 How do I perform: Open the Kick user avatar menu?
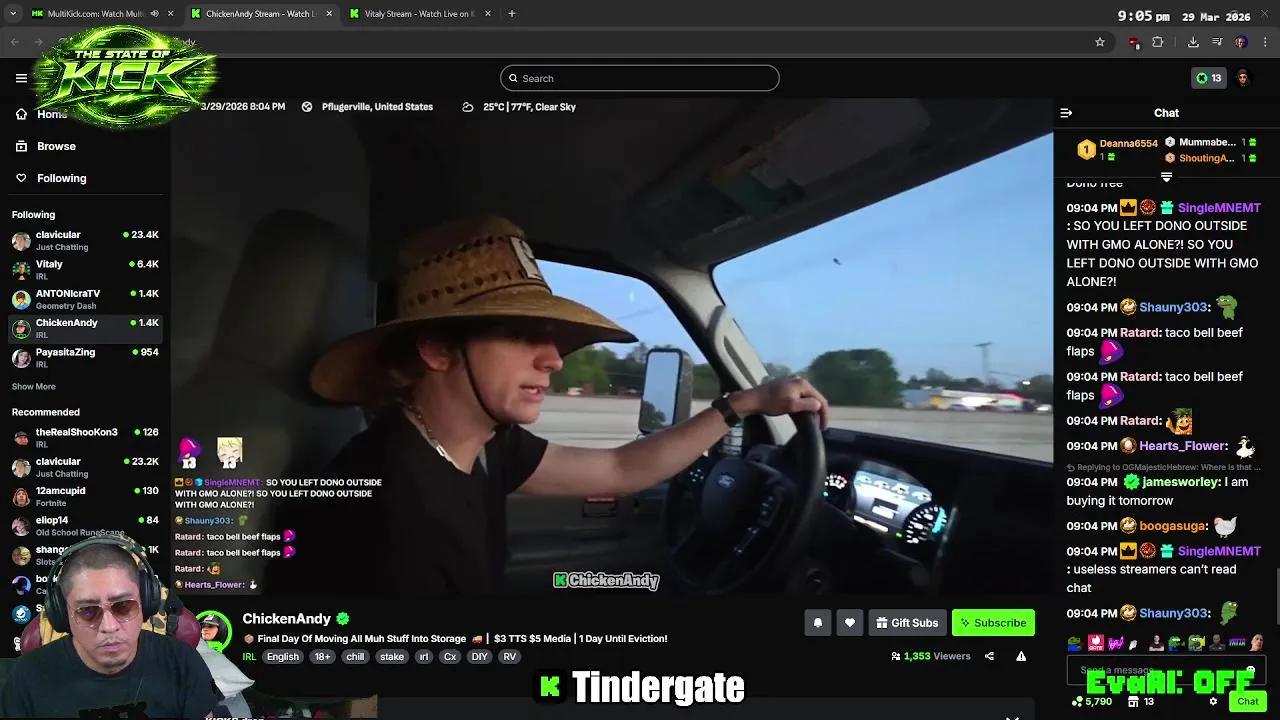[1243, 78]
